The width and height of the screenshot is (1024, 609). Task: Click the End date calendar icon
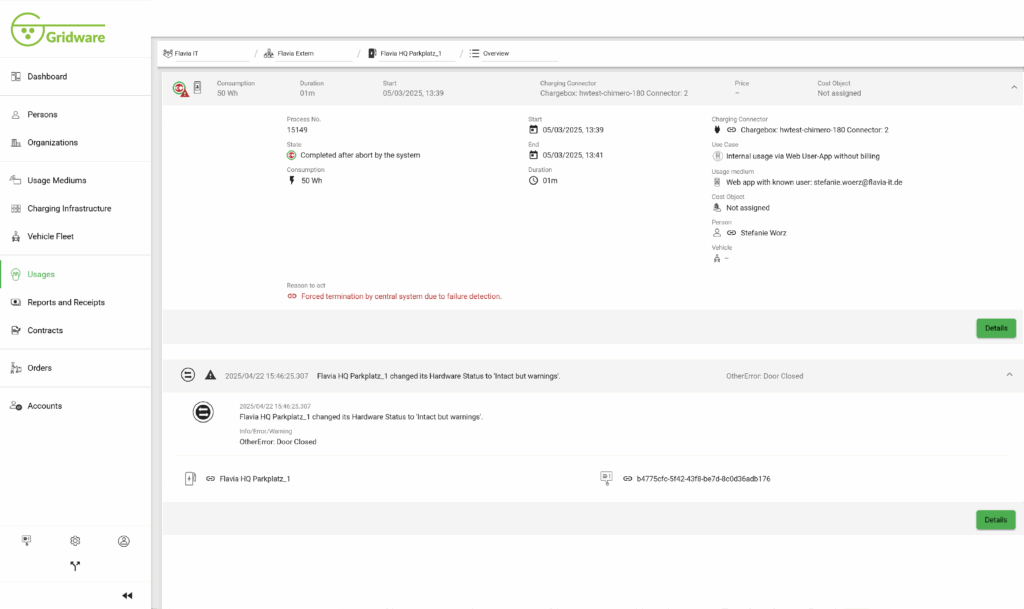(x=534, y=155)
